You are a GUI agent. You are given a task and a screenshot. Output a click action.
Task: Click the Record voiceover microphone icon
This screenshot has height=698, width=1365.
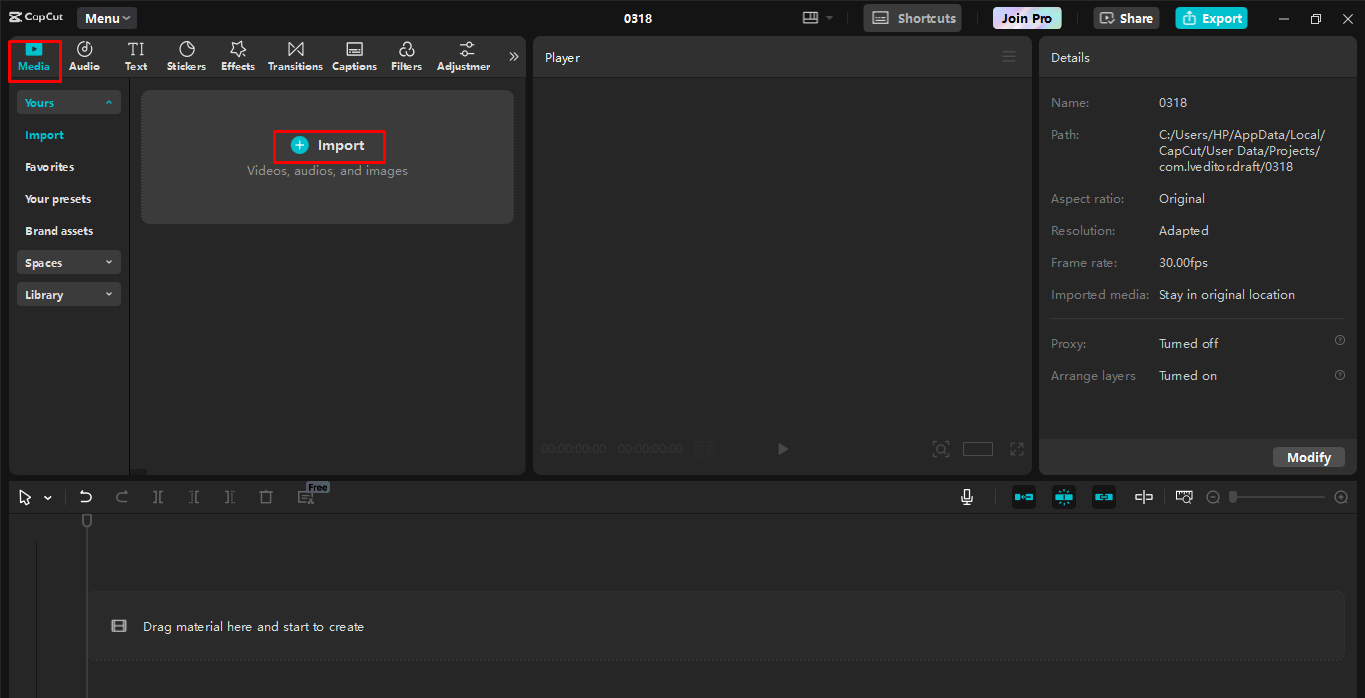(x=967, y=497)
